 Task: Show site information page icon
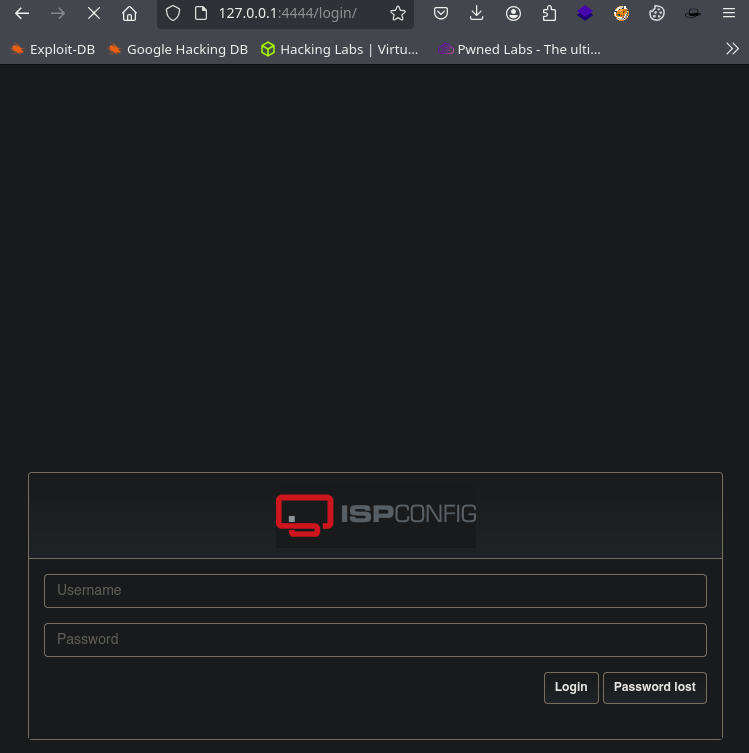tap(201, 13)
